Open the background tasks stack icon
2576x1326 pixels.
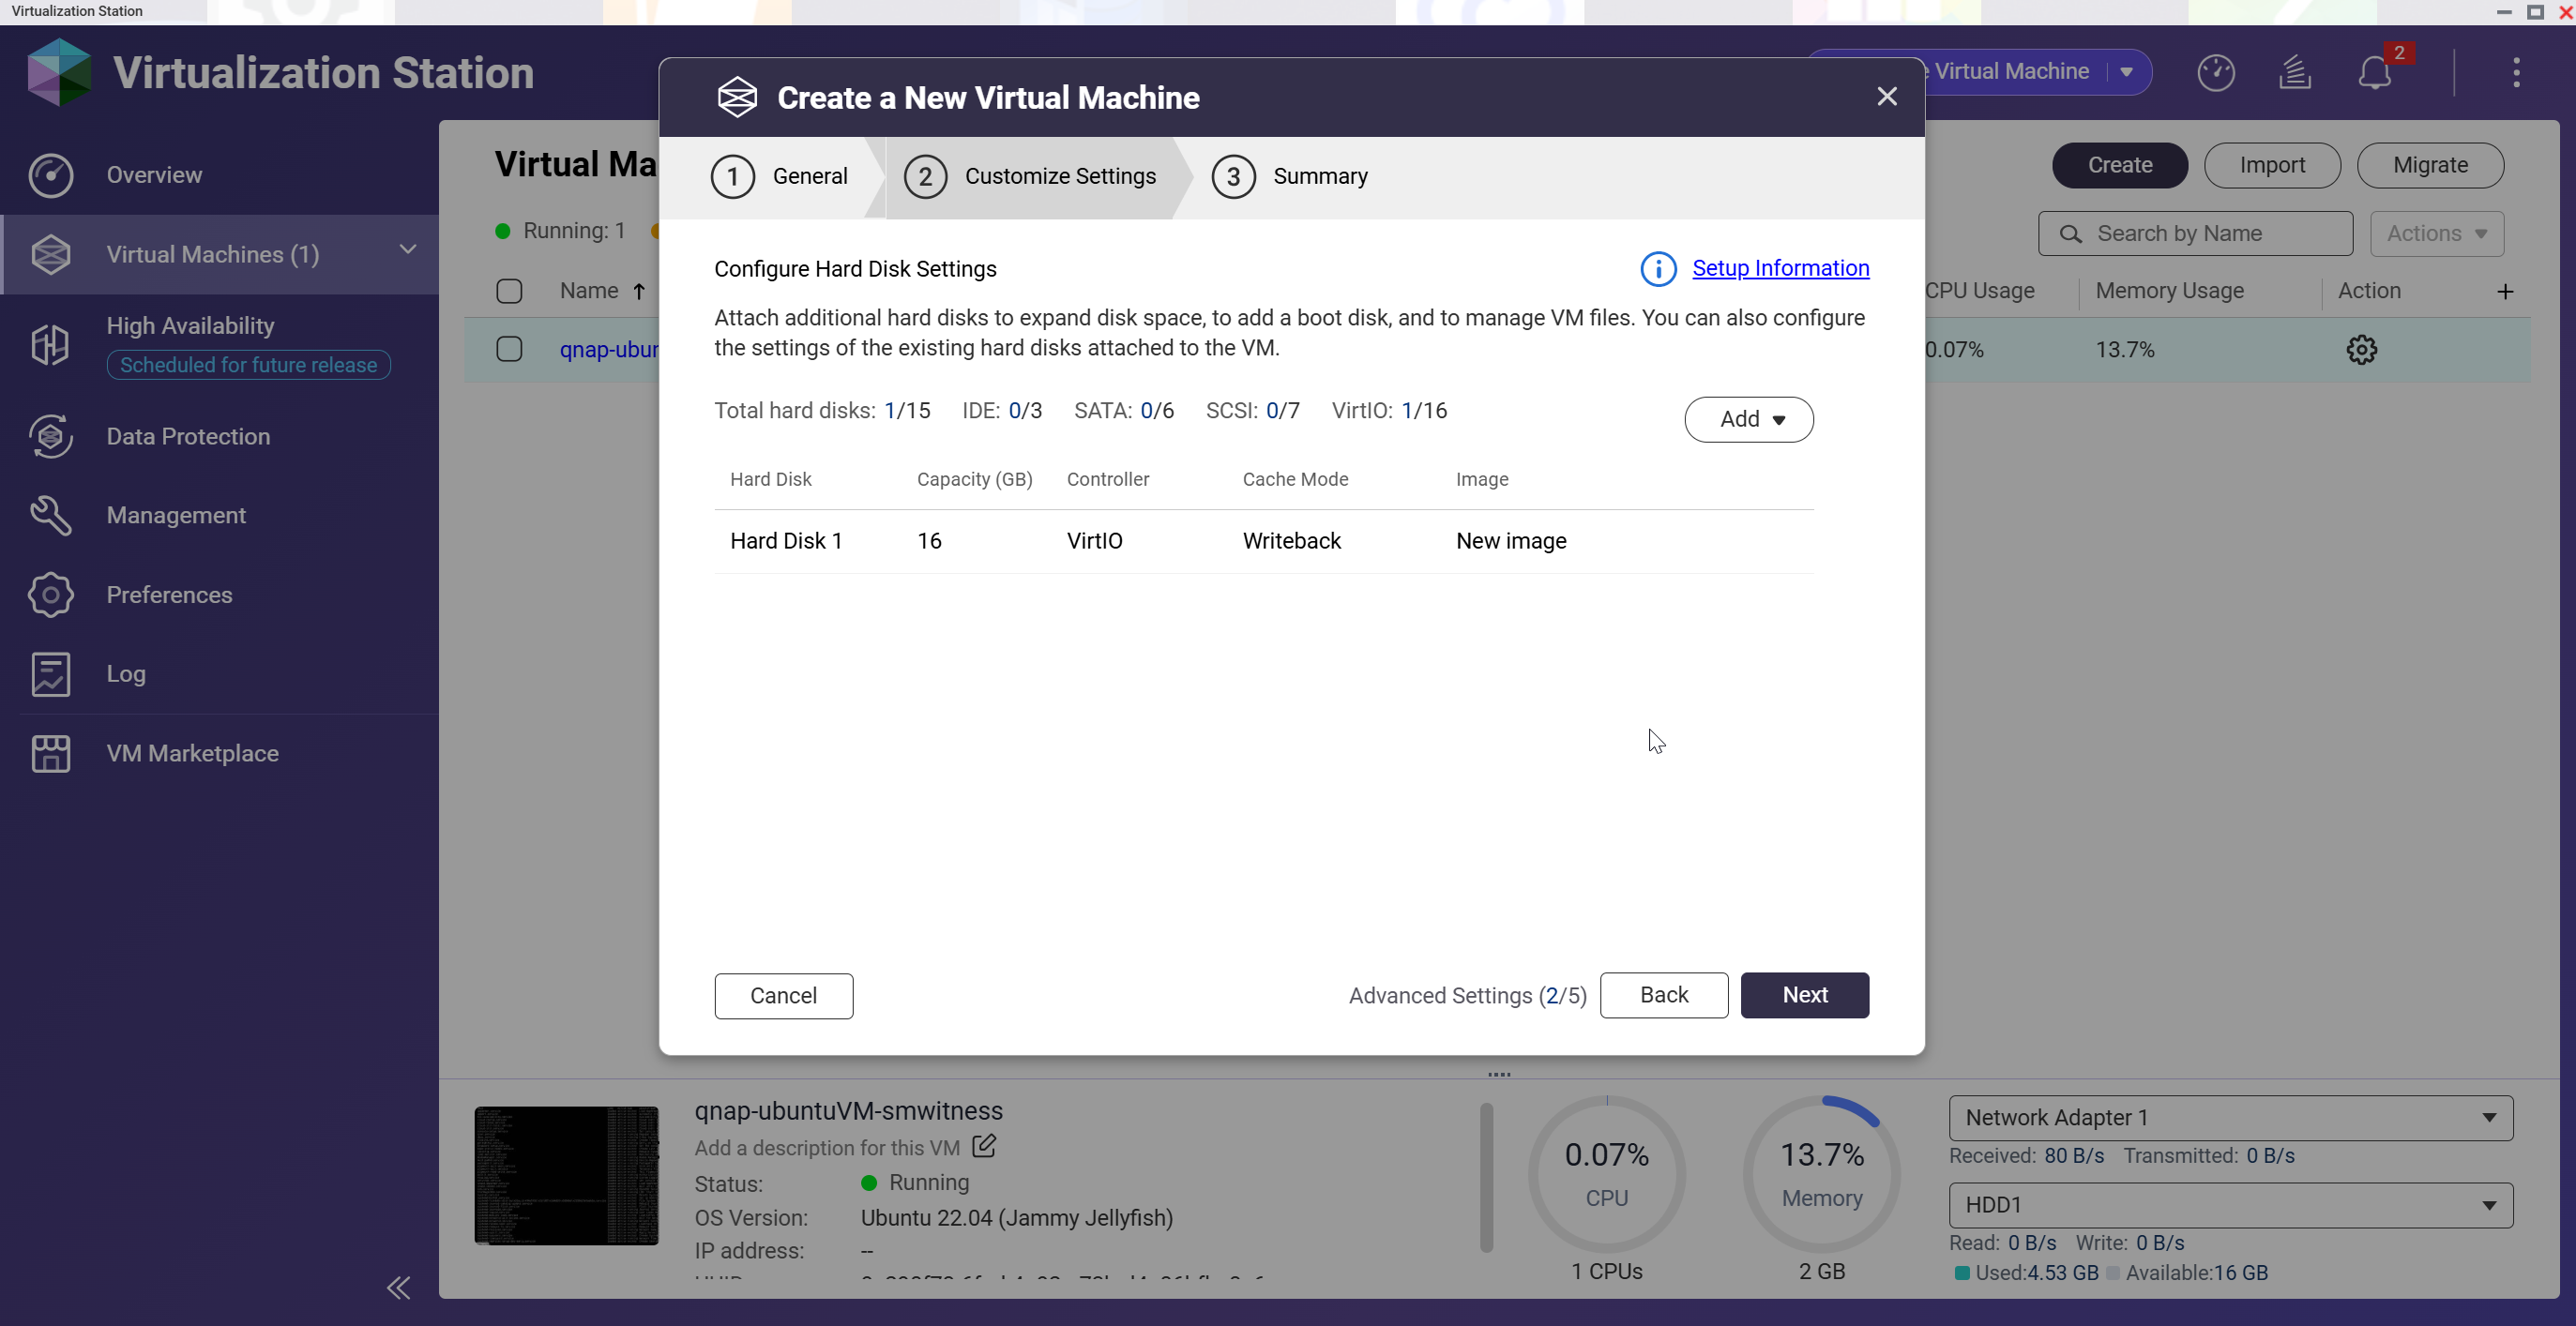click(2294, 72)
